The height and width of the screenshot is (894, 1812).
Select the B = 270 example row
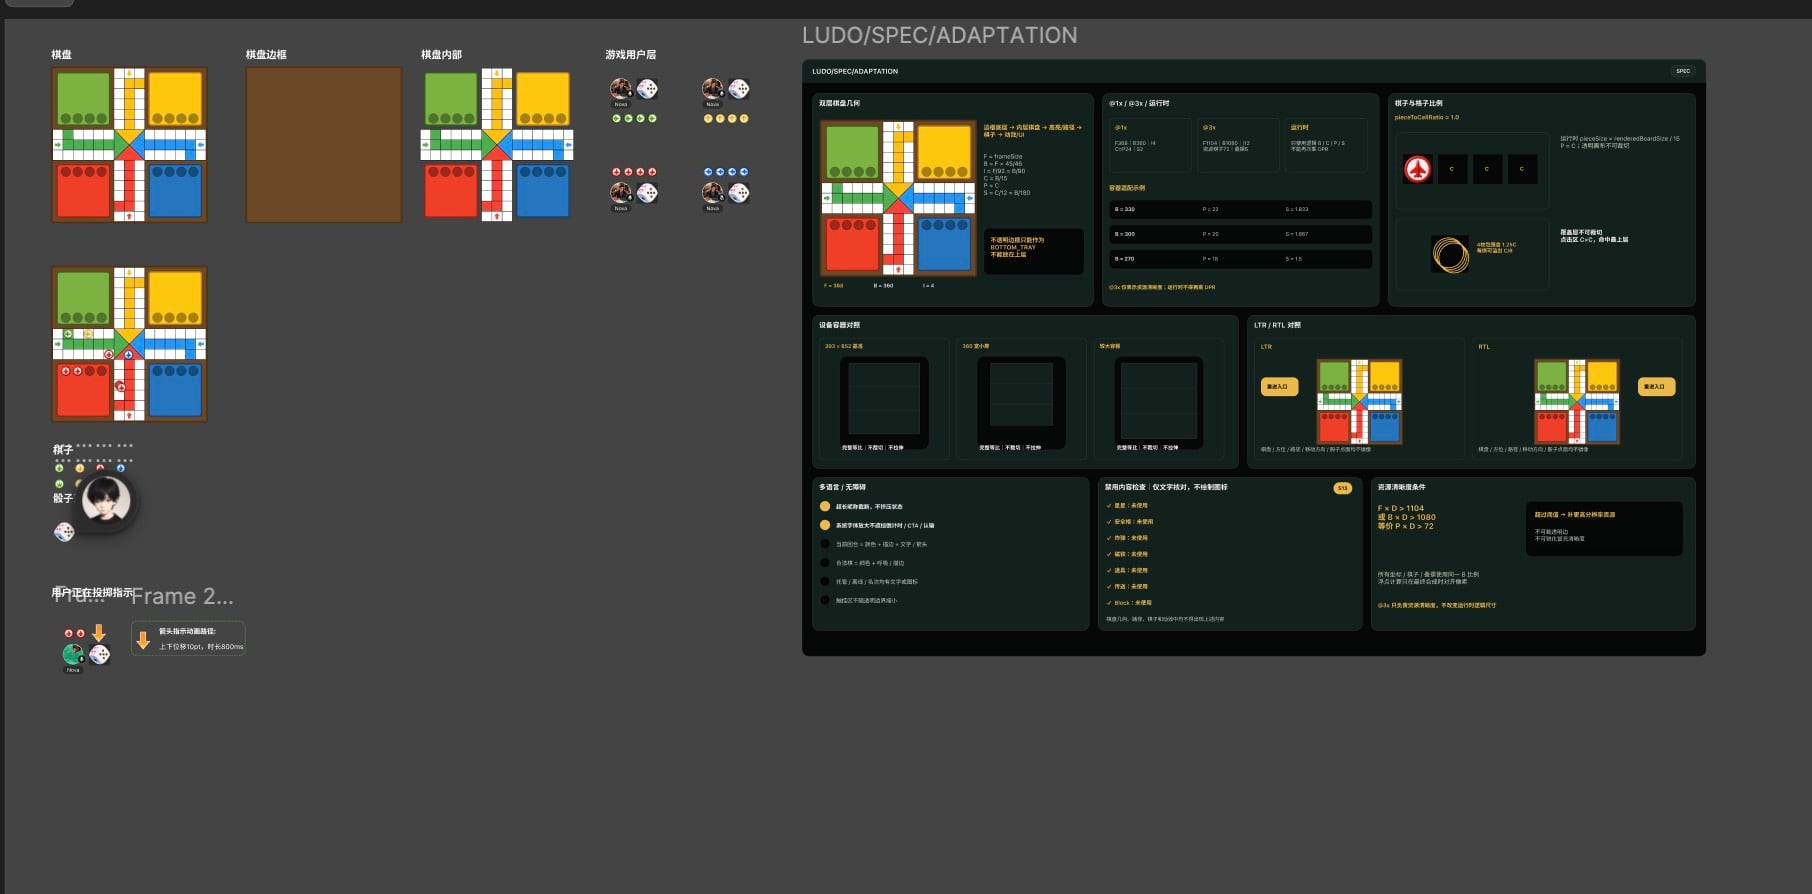pyautogui.click(x=1240, y=259)
